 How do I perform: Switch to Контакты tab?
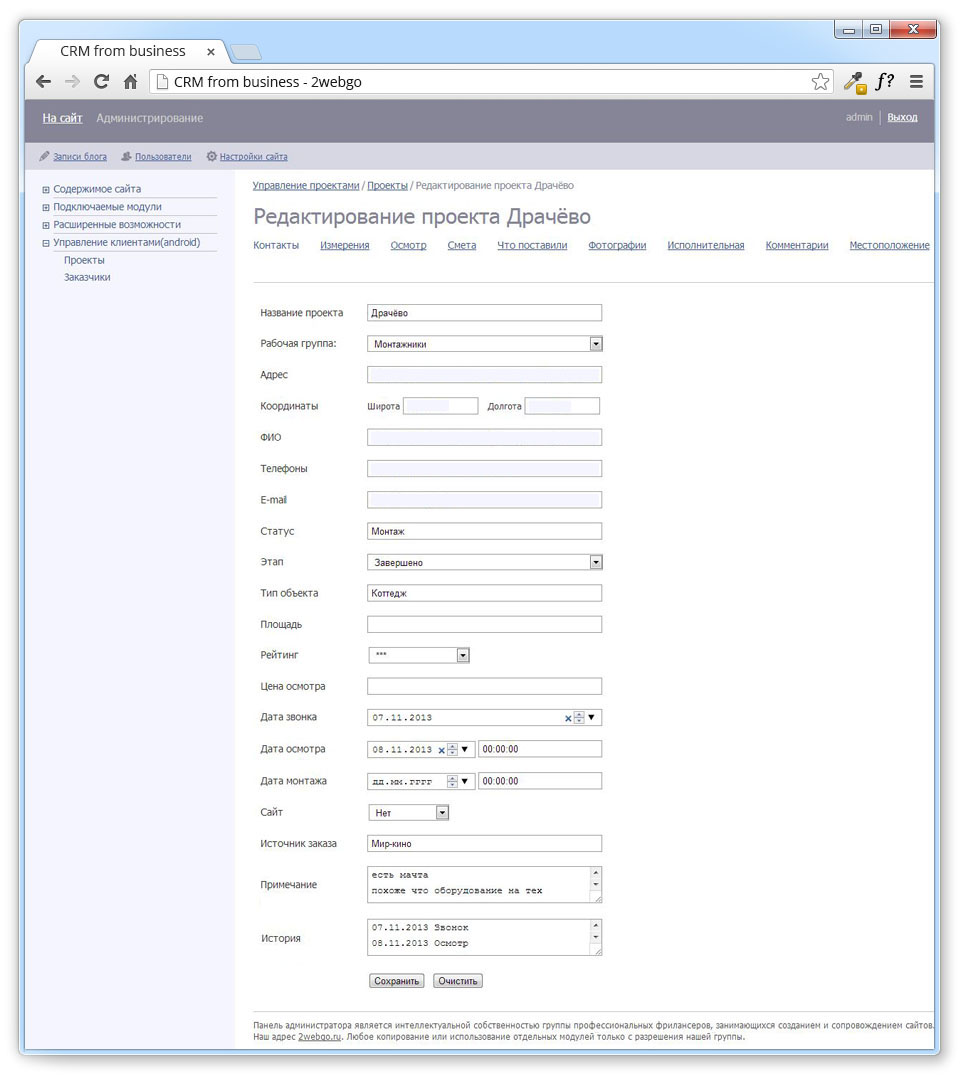coord(276,246)
